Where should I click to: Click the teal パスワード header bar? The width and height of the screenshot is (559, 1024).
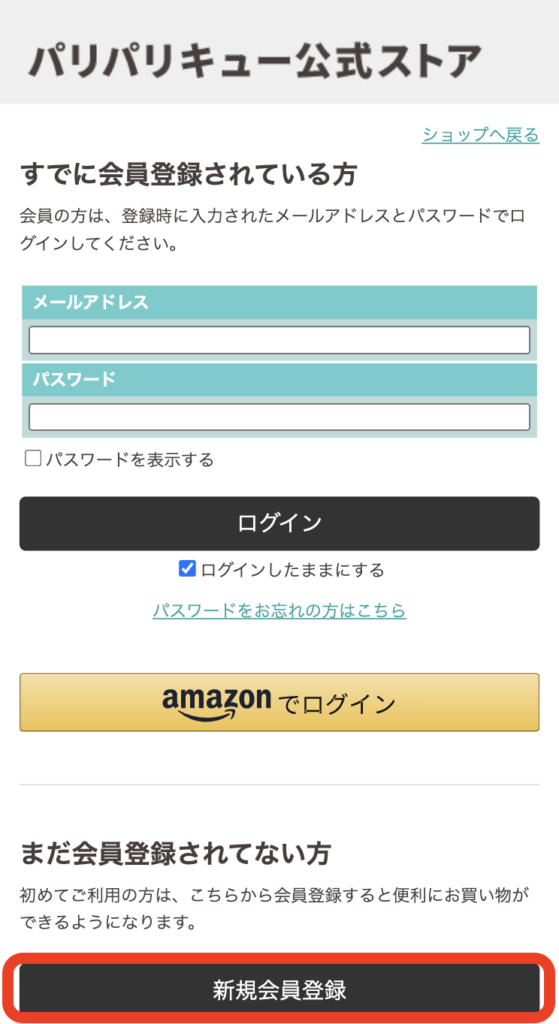(x=280, y=379)
